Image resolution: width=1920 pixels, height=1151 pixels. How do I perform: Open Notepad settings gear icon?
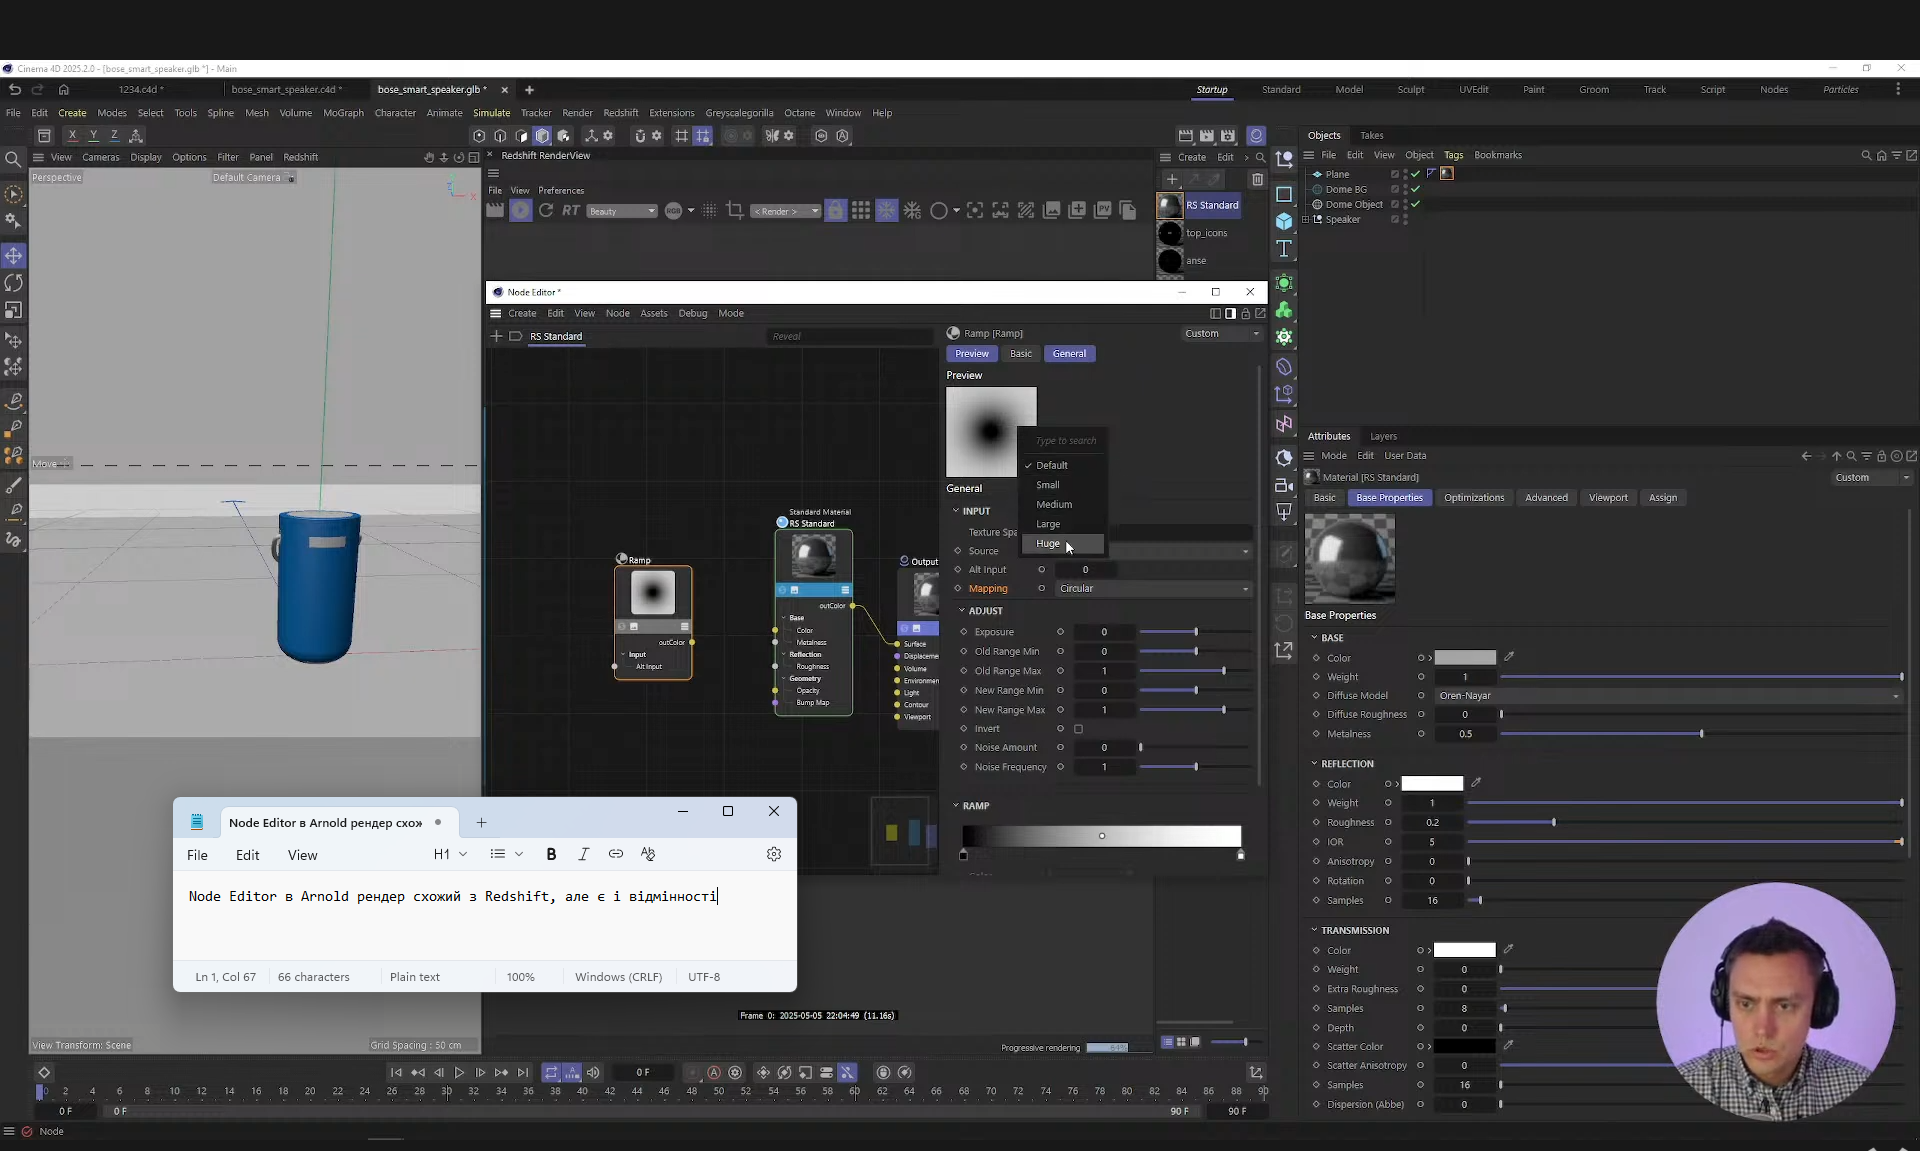click(773, 854)
